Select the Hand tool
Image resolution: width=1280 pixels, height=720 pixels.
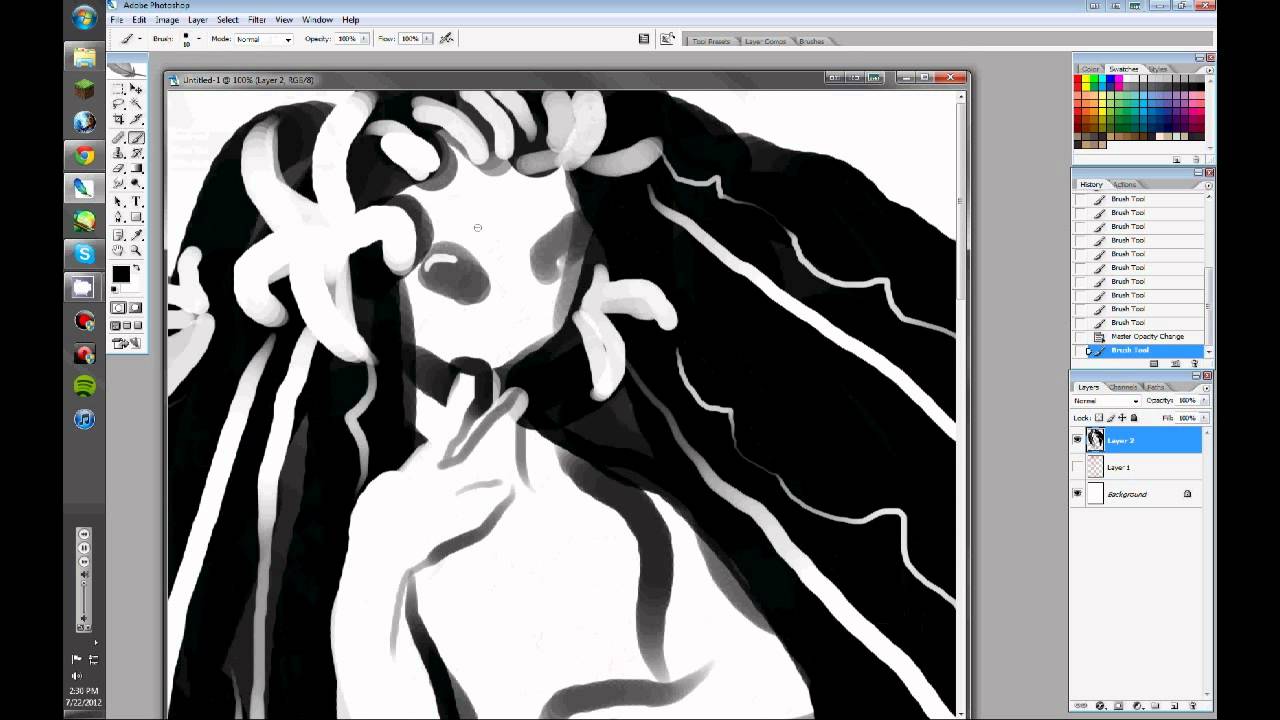point(118,250)
